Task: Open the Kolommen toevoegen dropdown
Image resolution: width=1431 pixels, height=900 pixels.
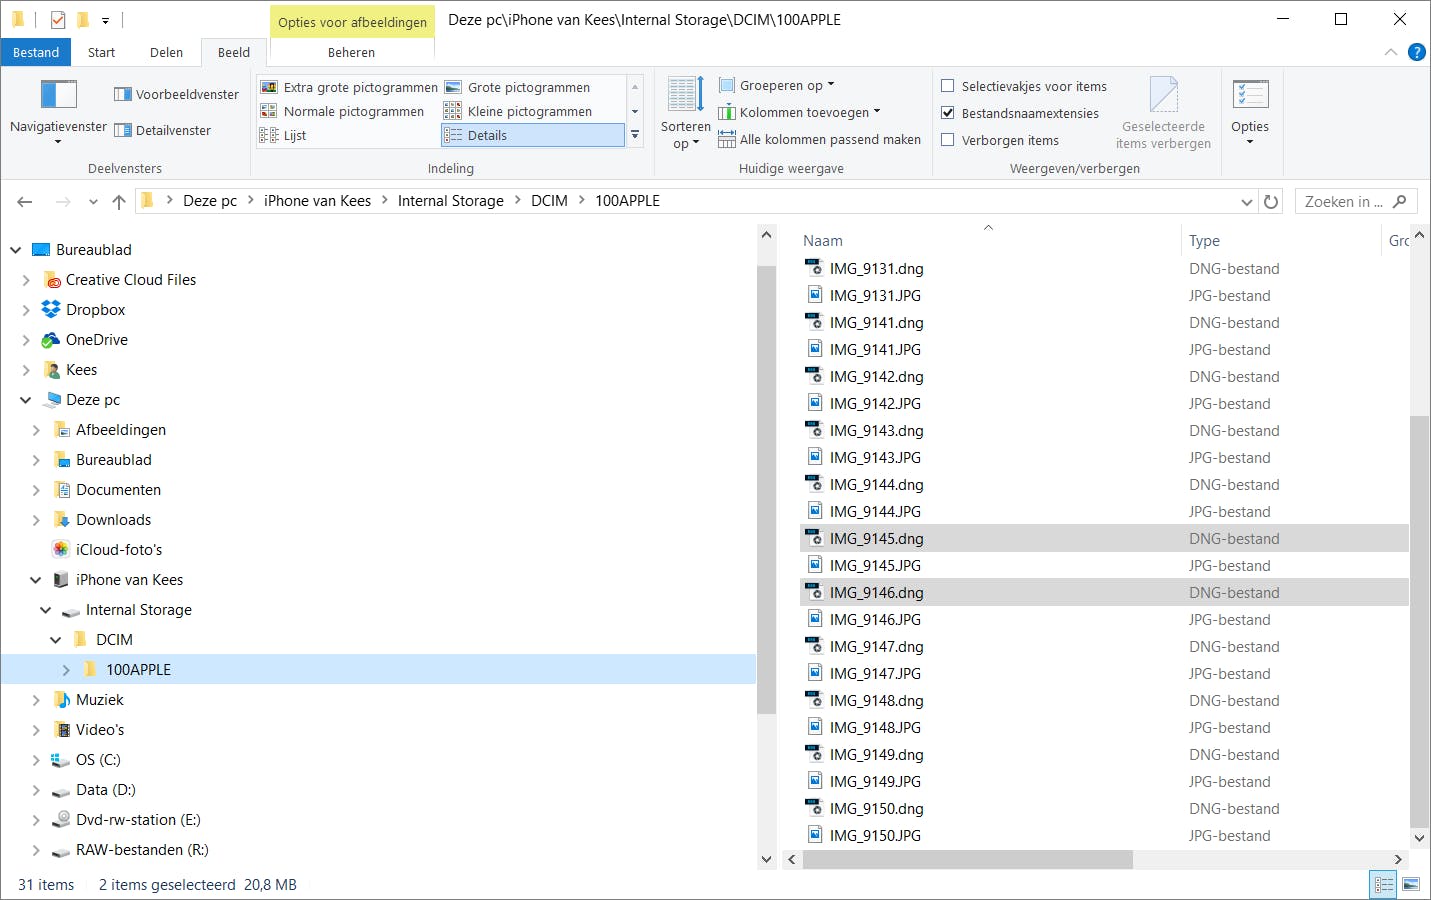Action: click(x=800, y=112)
